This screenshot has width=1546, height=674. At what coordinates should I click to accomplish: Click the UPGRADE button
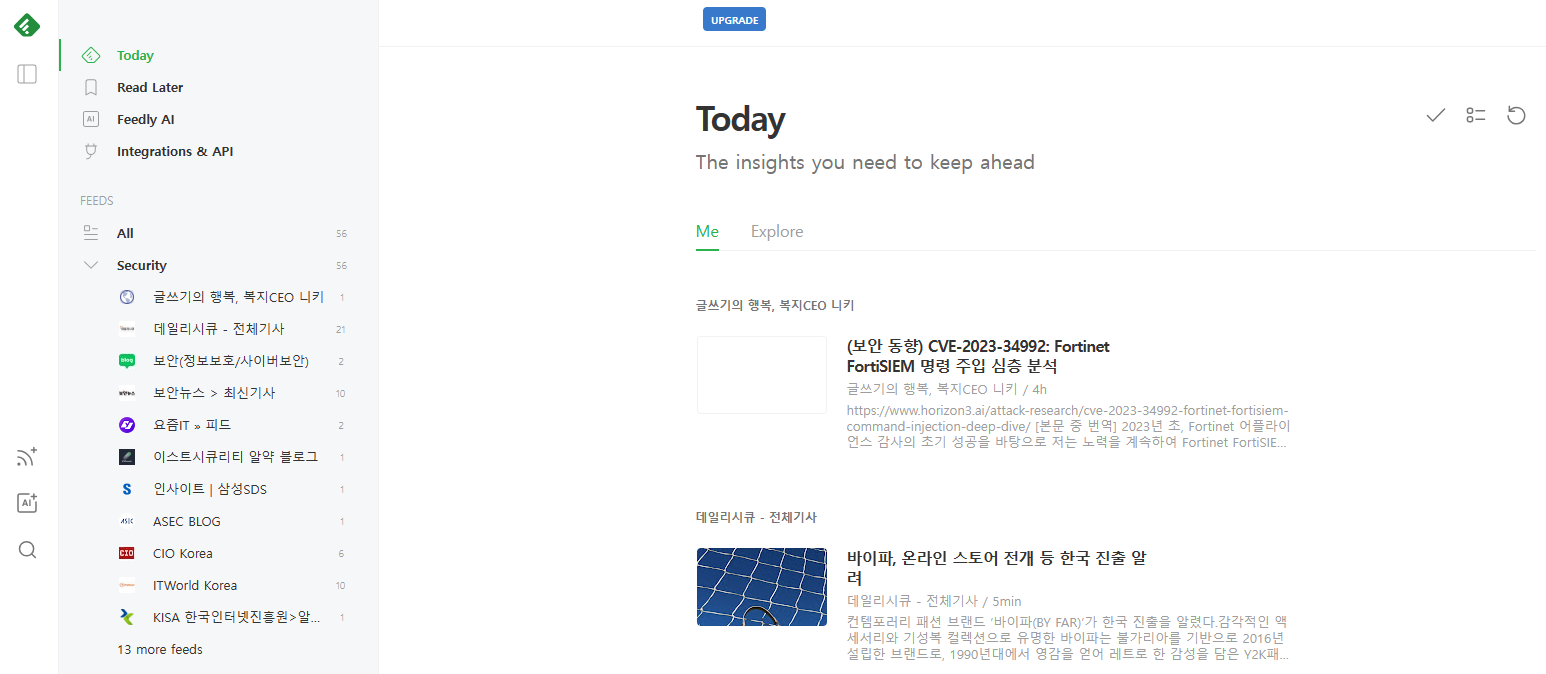734,20
